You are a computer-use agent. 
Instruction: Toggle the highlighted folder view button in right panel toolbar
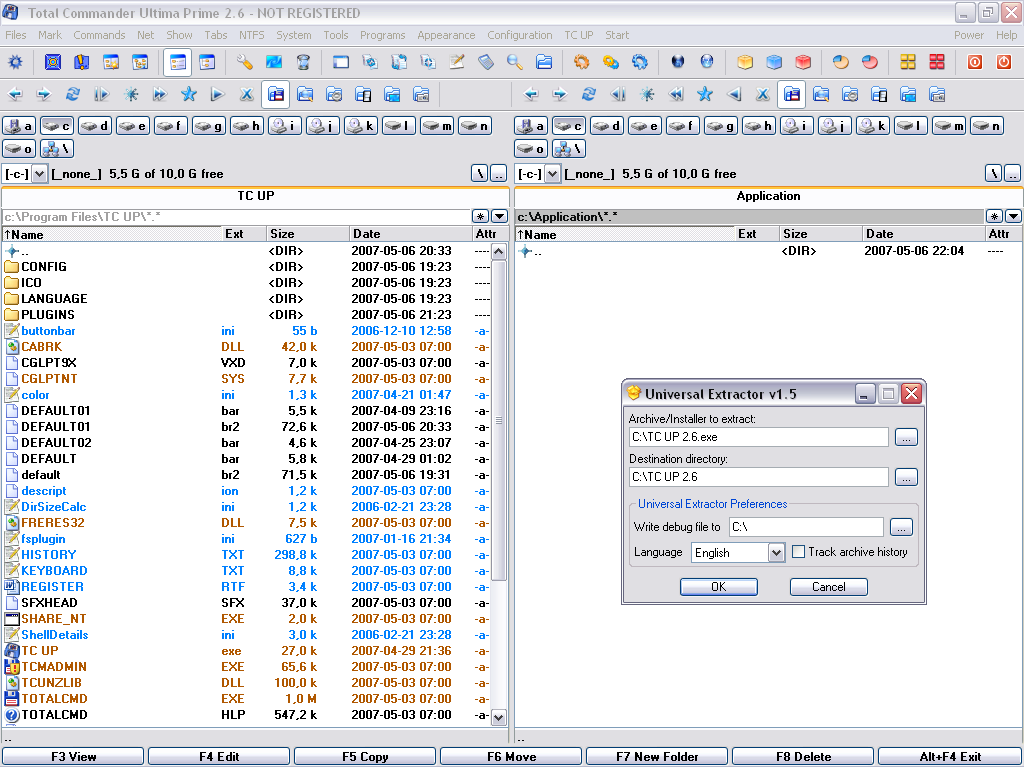coord(792,95)
